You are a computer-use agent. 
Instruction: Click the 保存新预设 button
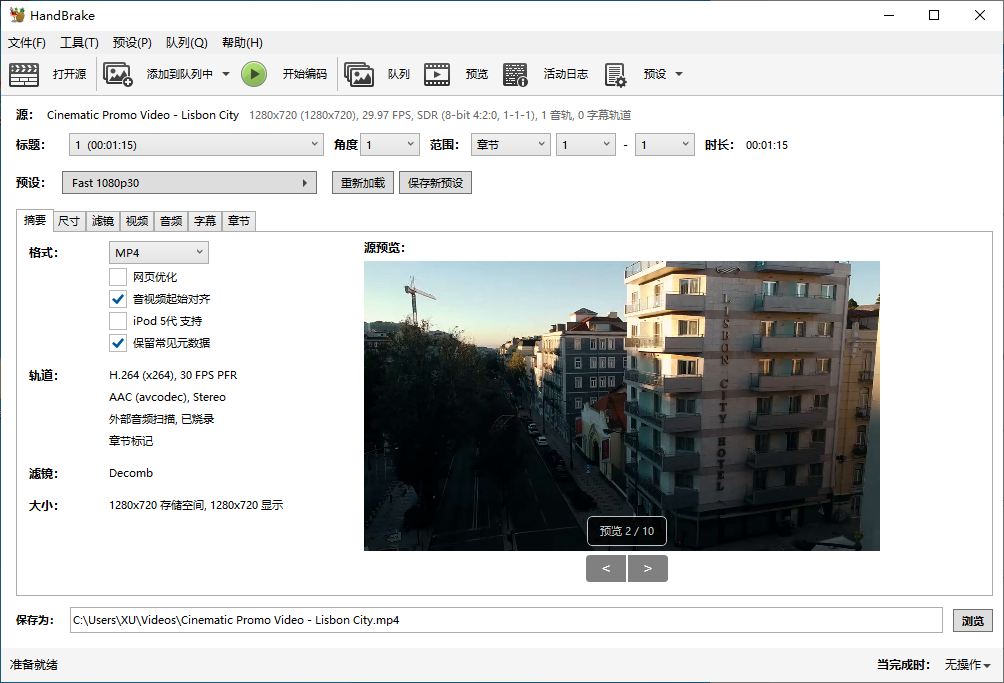click(x=434, y=183)
